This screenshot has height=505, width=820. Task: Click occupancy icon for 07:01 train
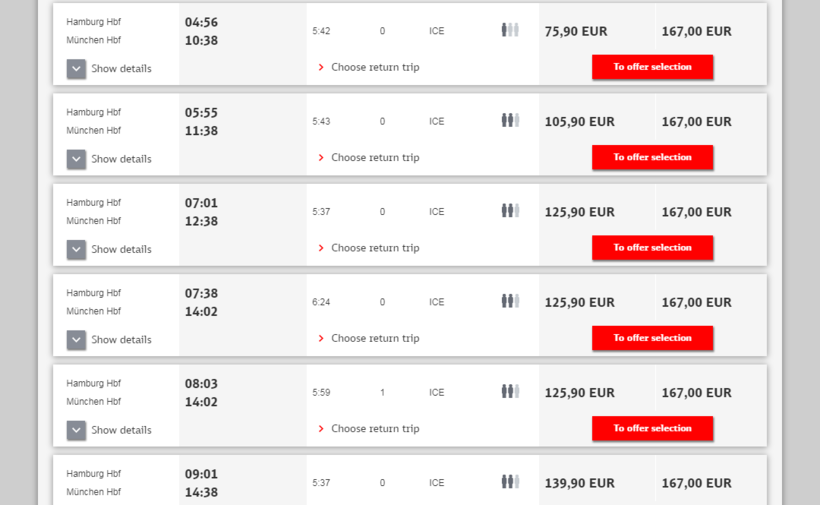coord(510,211)
